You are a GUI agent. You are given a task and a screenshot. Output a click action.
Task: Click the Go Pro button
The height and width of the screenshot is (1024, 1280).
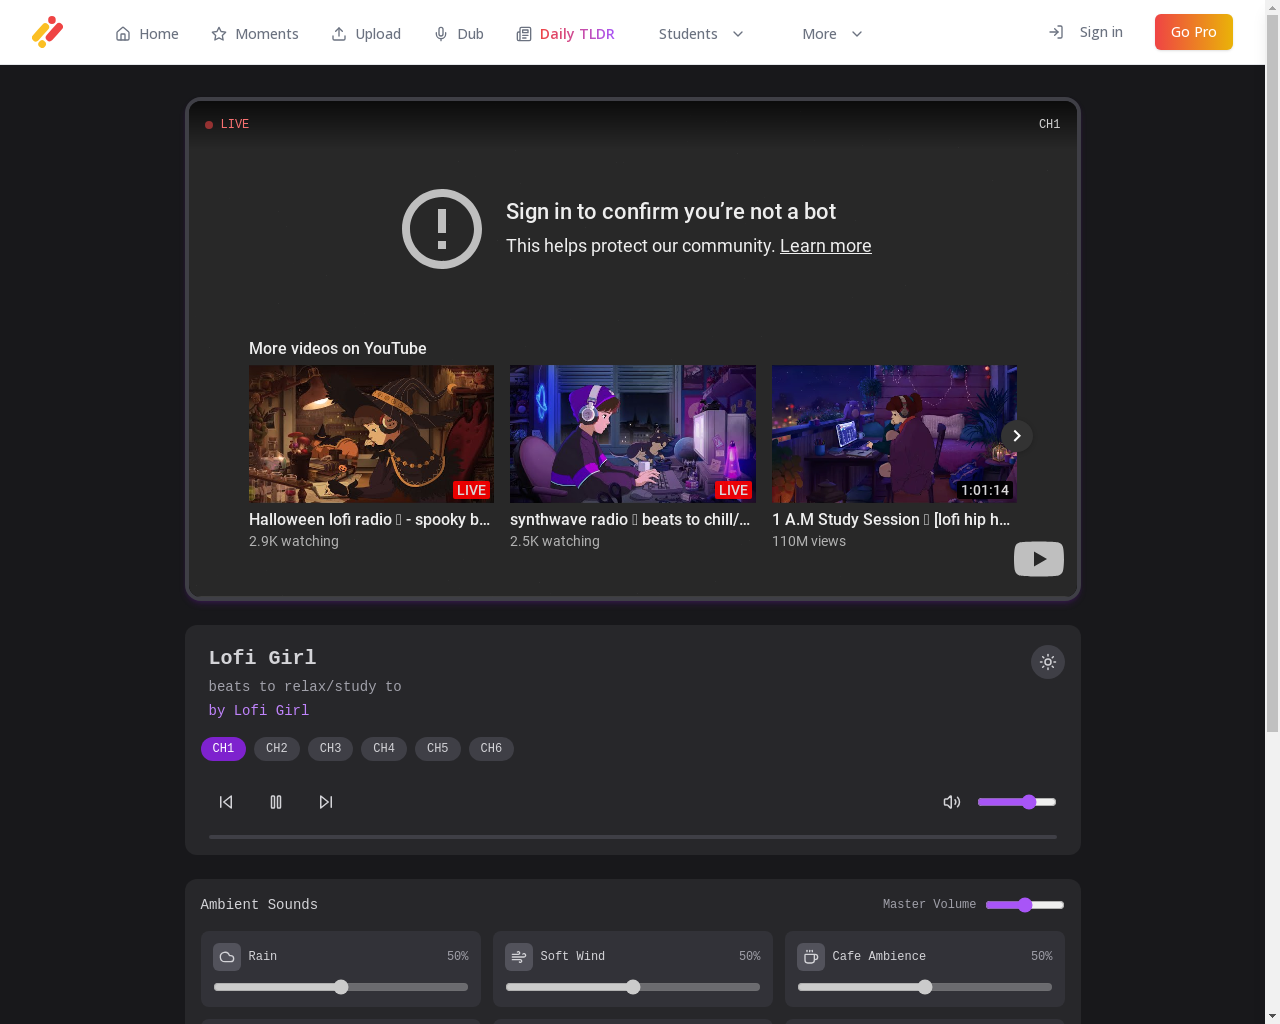click(1194, 32)
